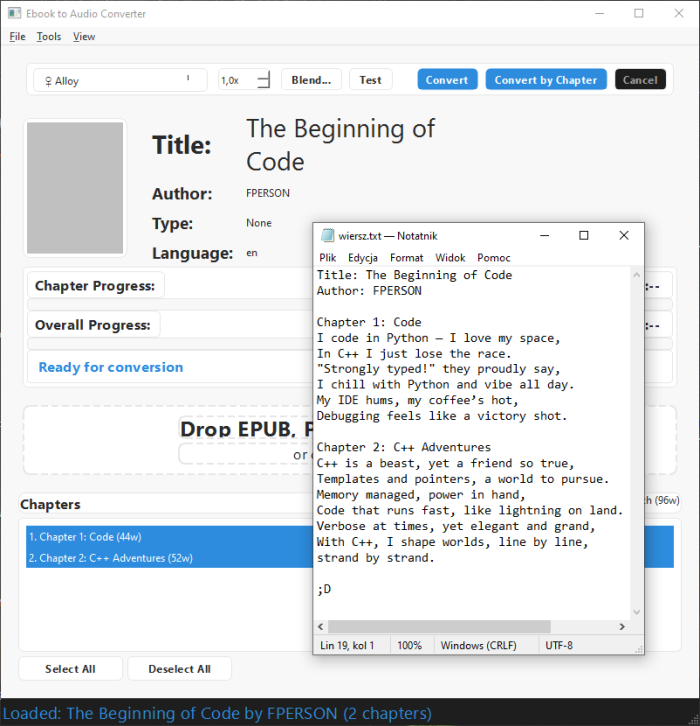
Task: Start conversion with the Convert button
Action: (x=447, y=80)
